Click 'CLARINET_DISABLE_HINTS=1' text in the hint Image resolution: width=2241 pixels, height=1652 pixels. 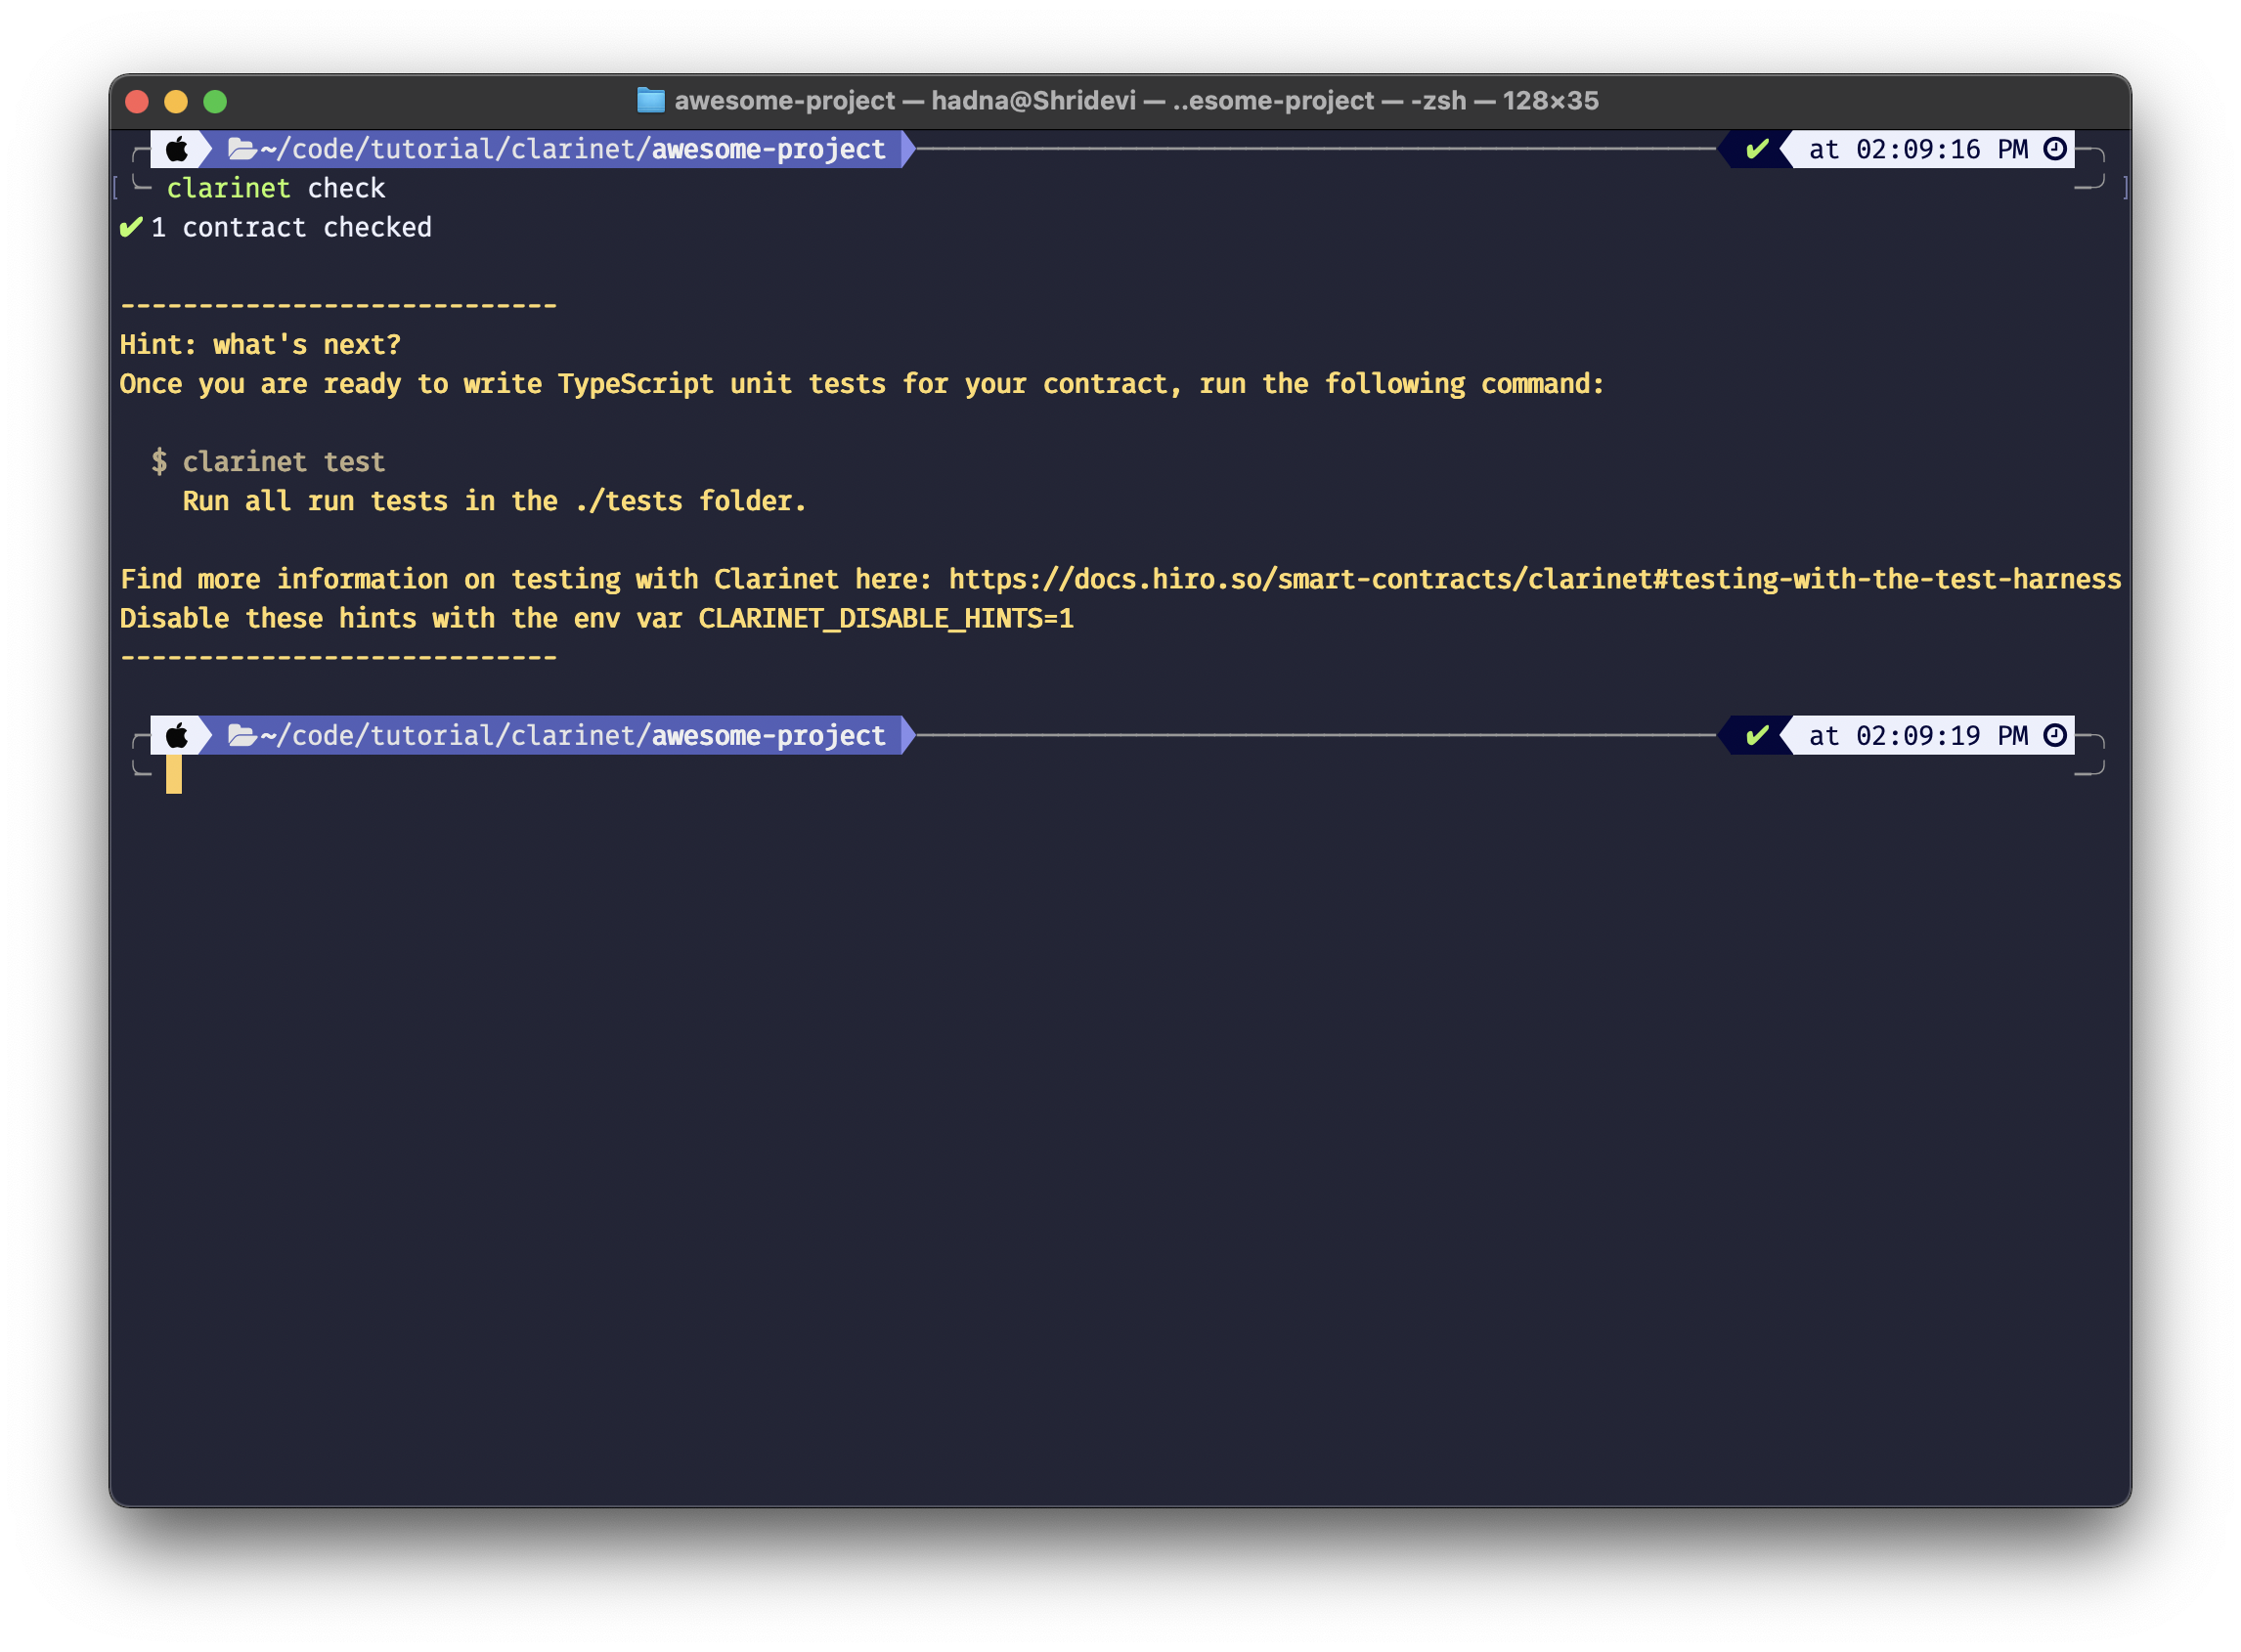885,618
